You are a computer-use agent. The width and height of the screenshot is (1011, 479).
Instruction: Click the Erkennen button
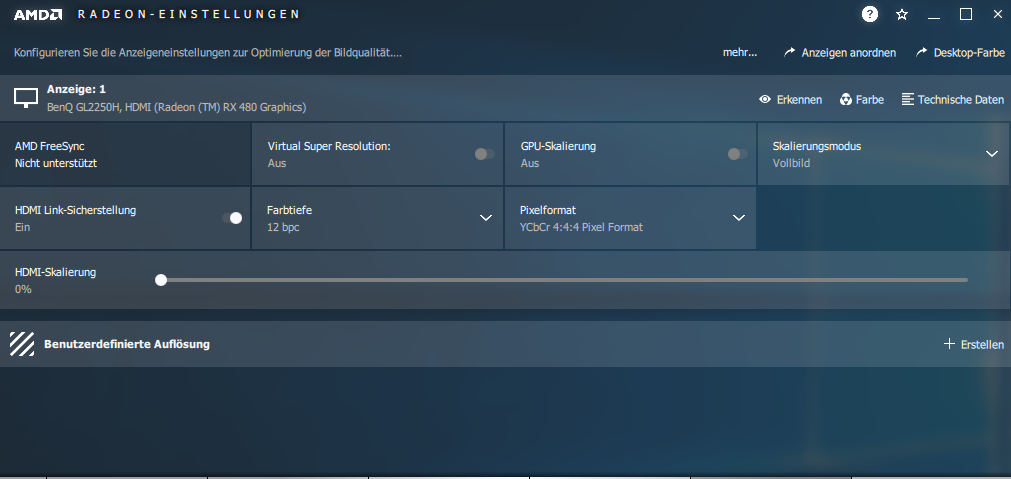[790, 99]
